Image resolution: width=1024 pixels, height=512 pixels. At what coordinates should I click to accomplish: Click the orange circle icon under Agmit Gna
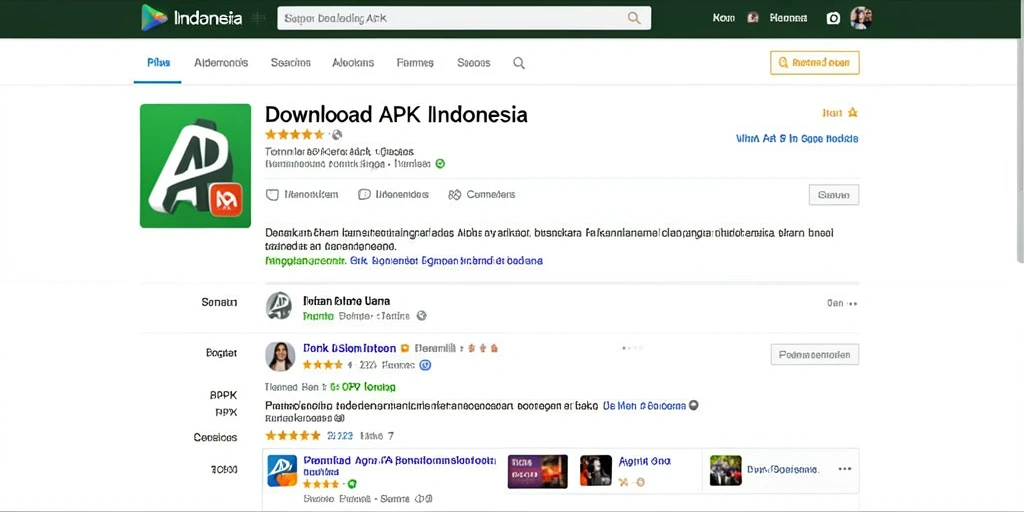click(639, 482)
